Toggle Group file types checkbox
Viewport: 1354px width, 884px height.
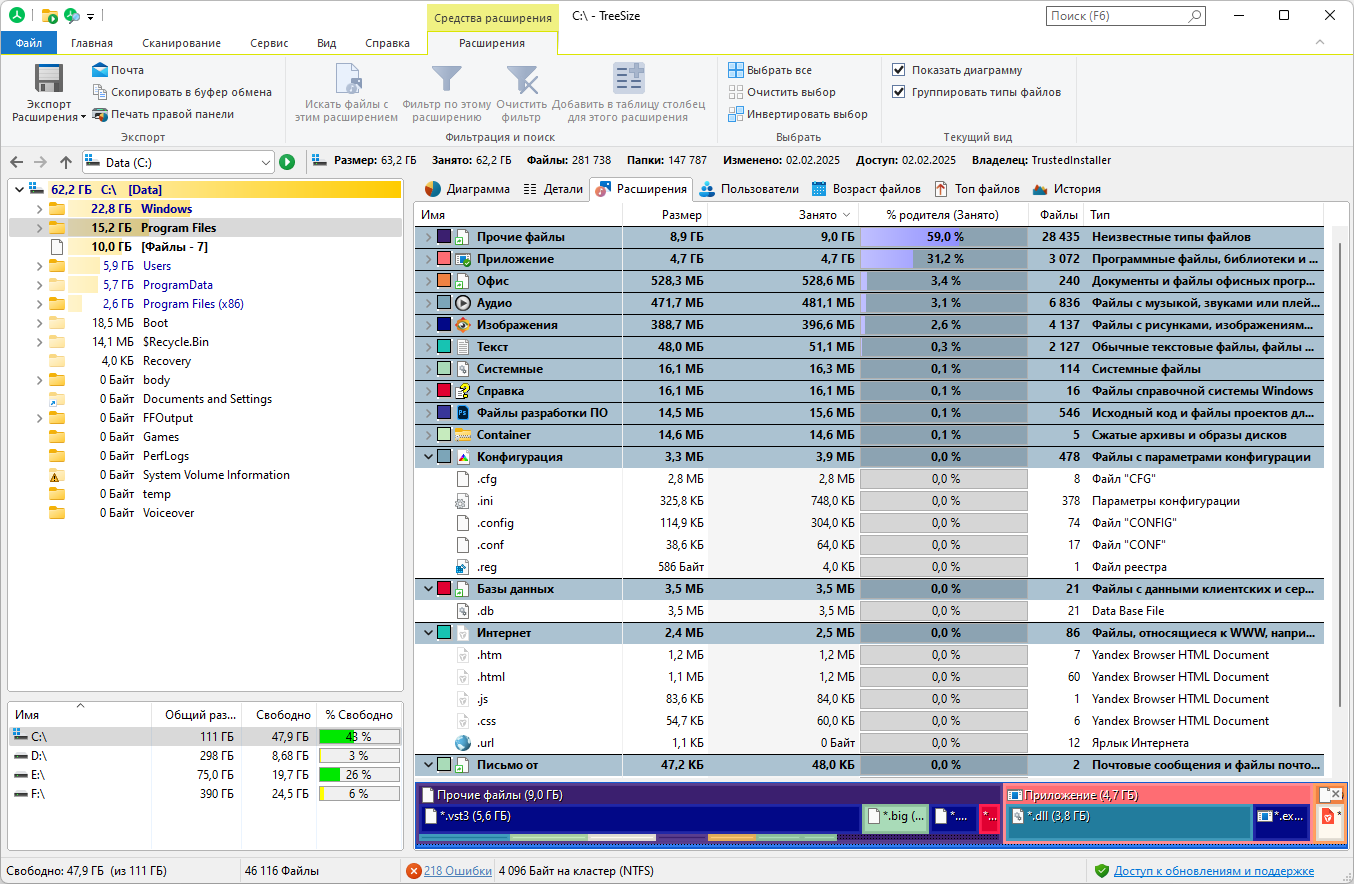point(898,92)
